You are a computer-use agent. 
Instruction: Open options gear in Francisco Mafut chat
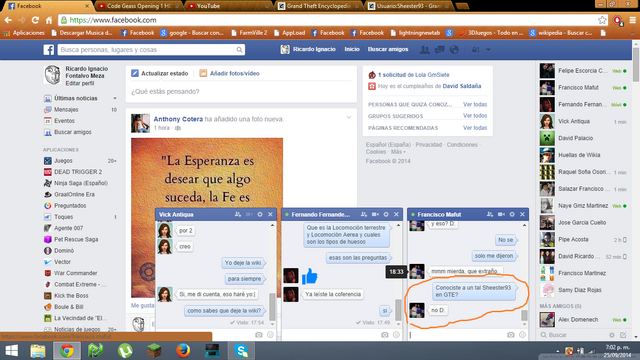(x=512, y=214)
